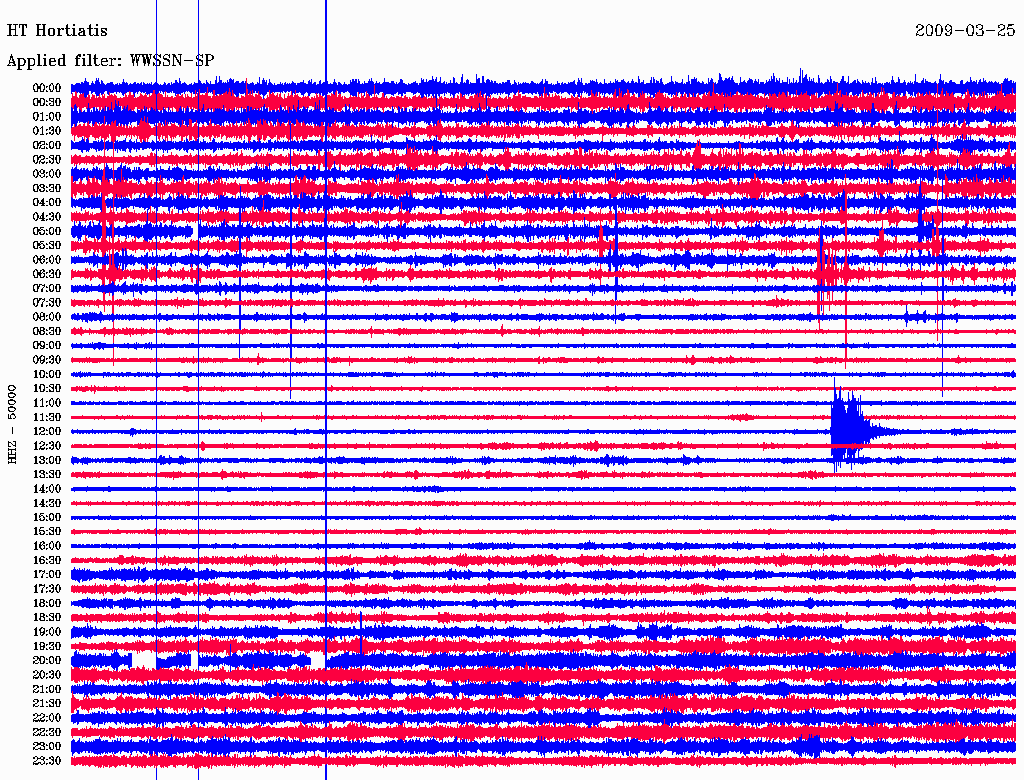Select the 18:00 time label
This screenshot has width=1024, height=780.
tap(47, 604)
